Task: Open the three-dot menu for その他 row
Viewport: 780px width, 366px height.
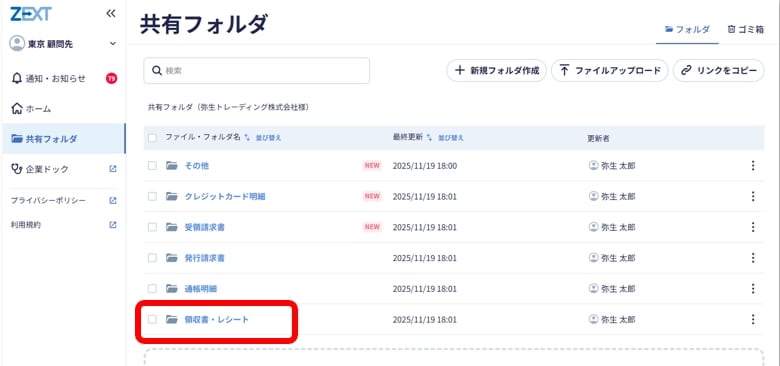Action: point(753,166)
